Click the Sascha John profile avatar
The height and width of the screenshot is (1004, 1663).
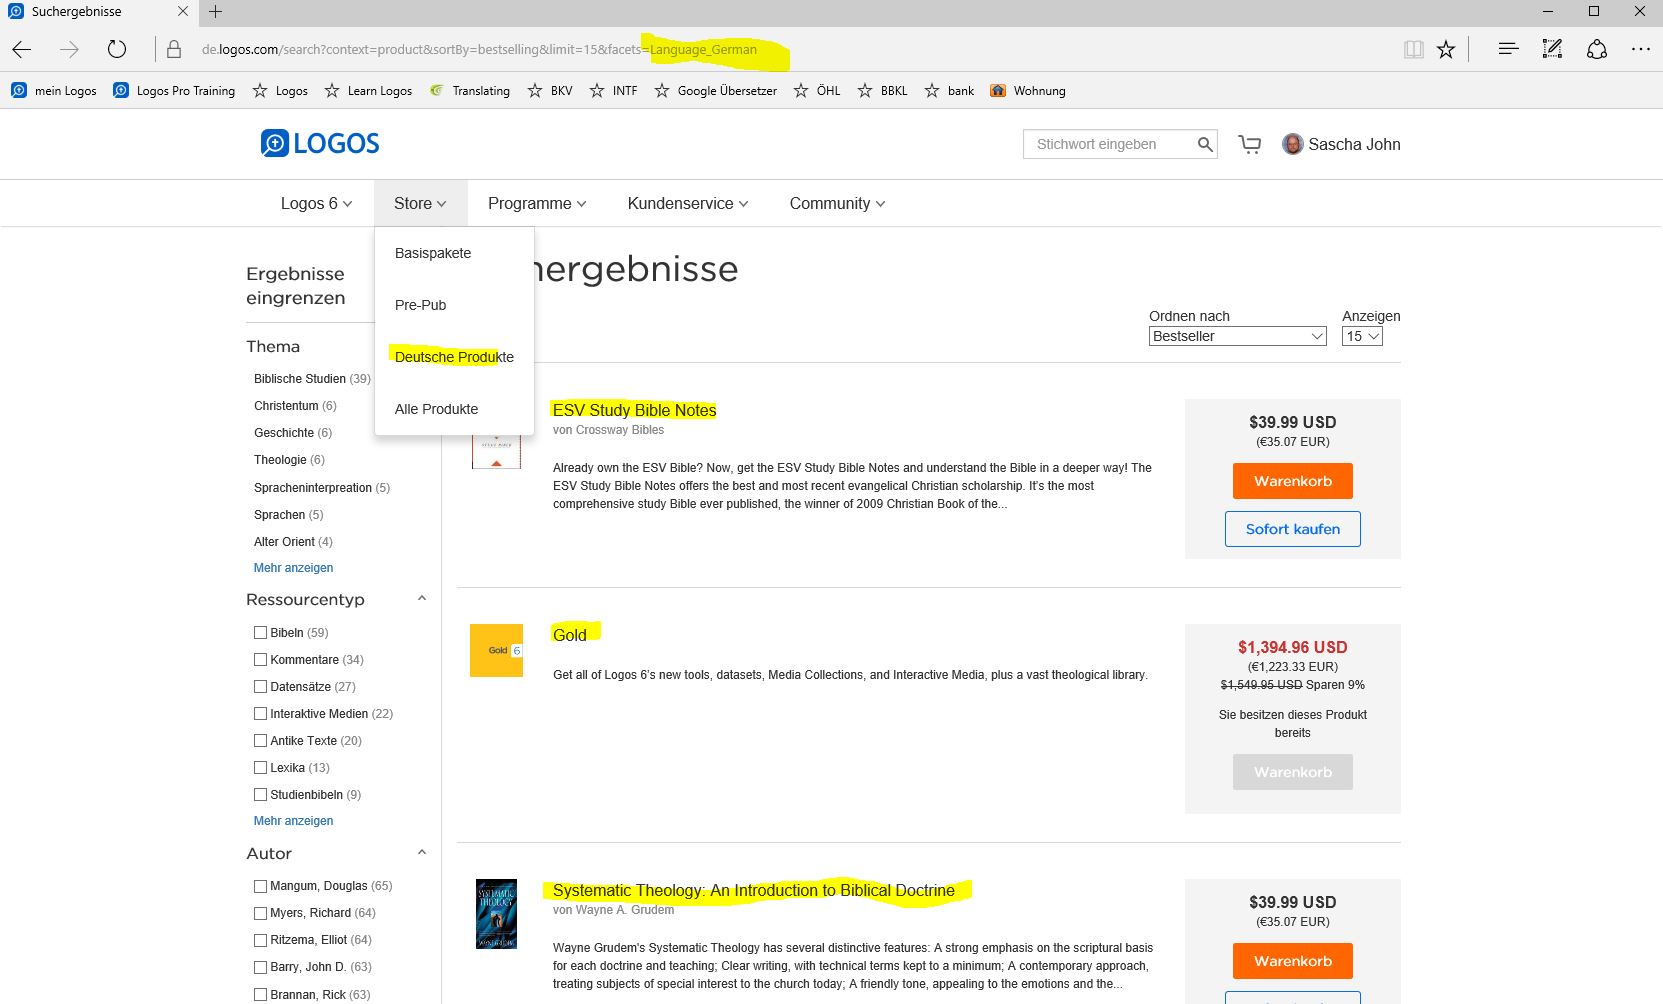[x=1293, y=144]
